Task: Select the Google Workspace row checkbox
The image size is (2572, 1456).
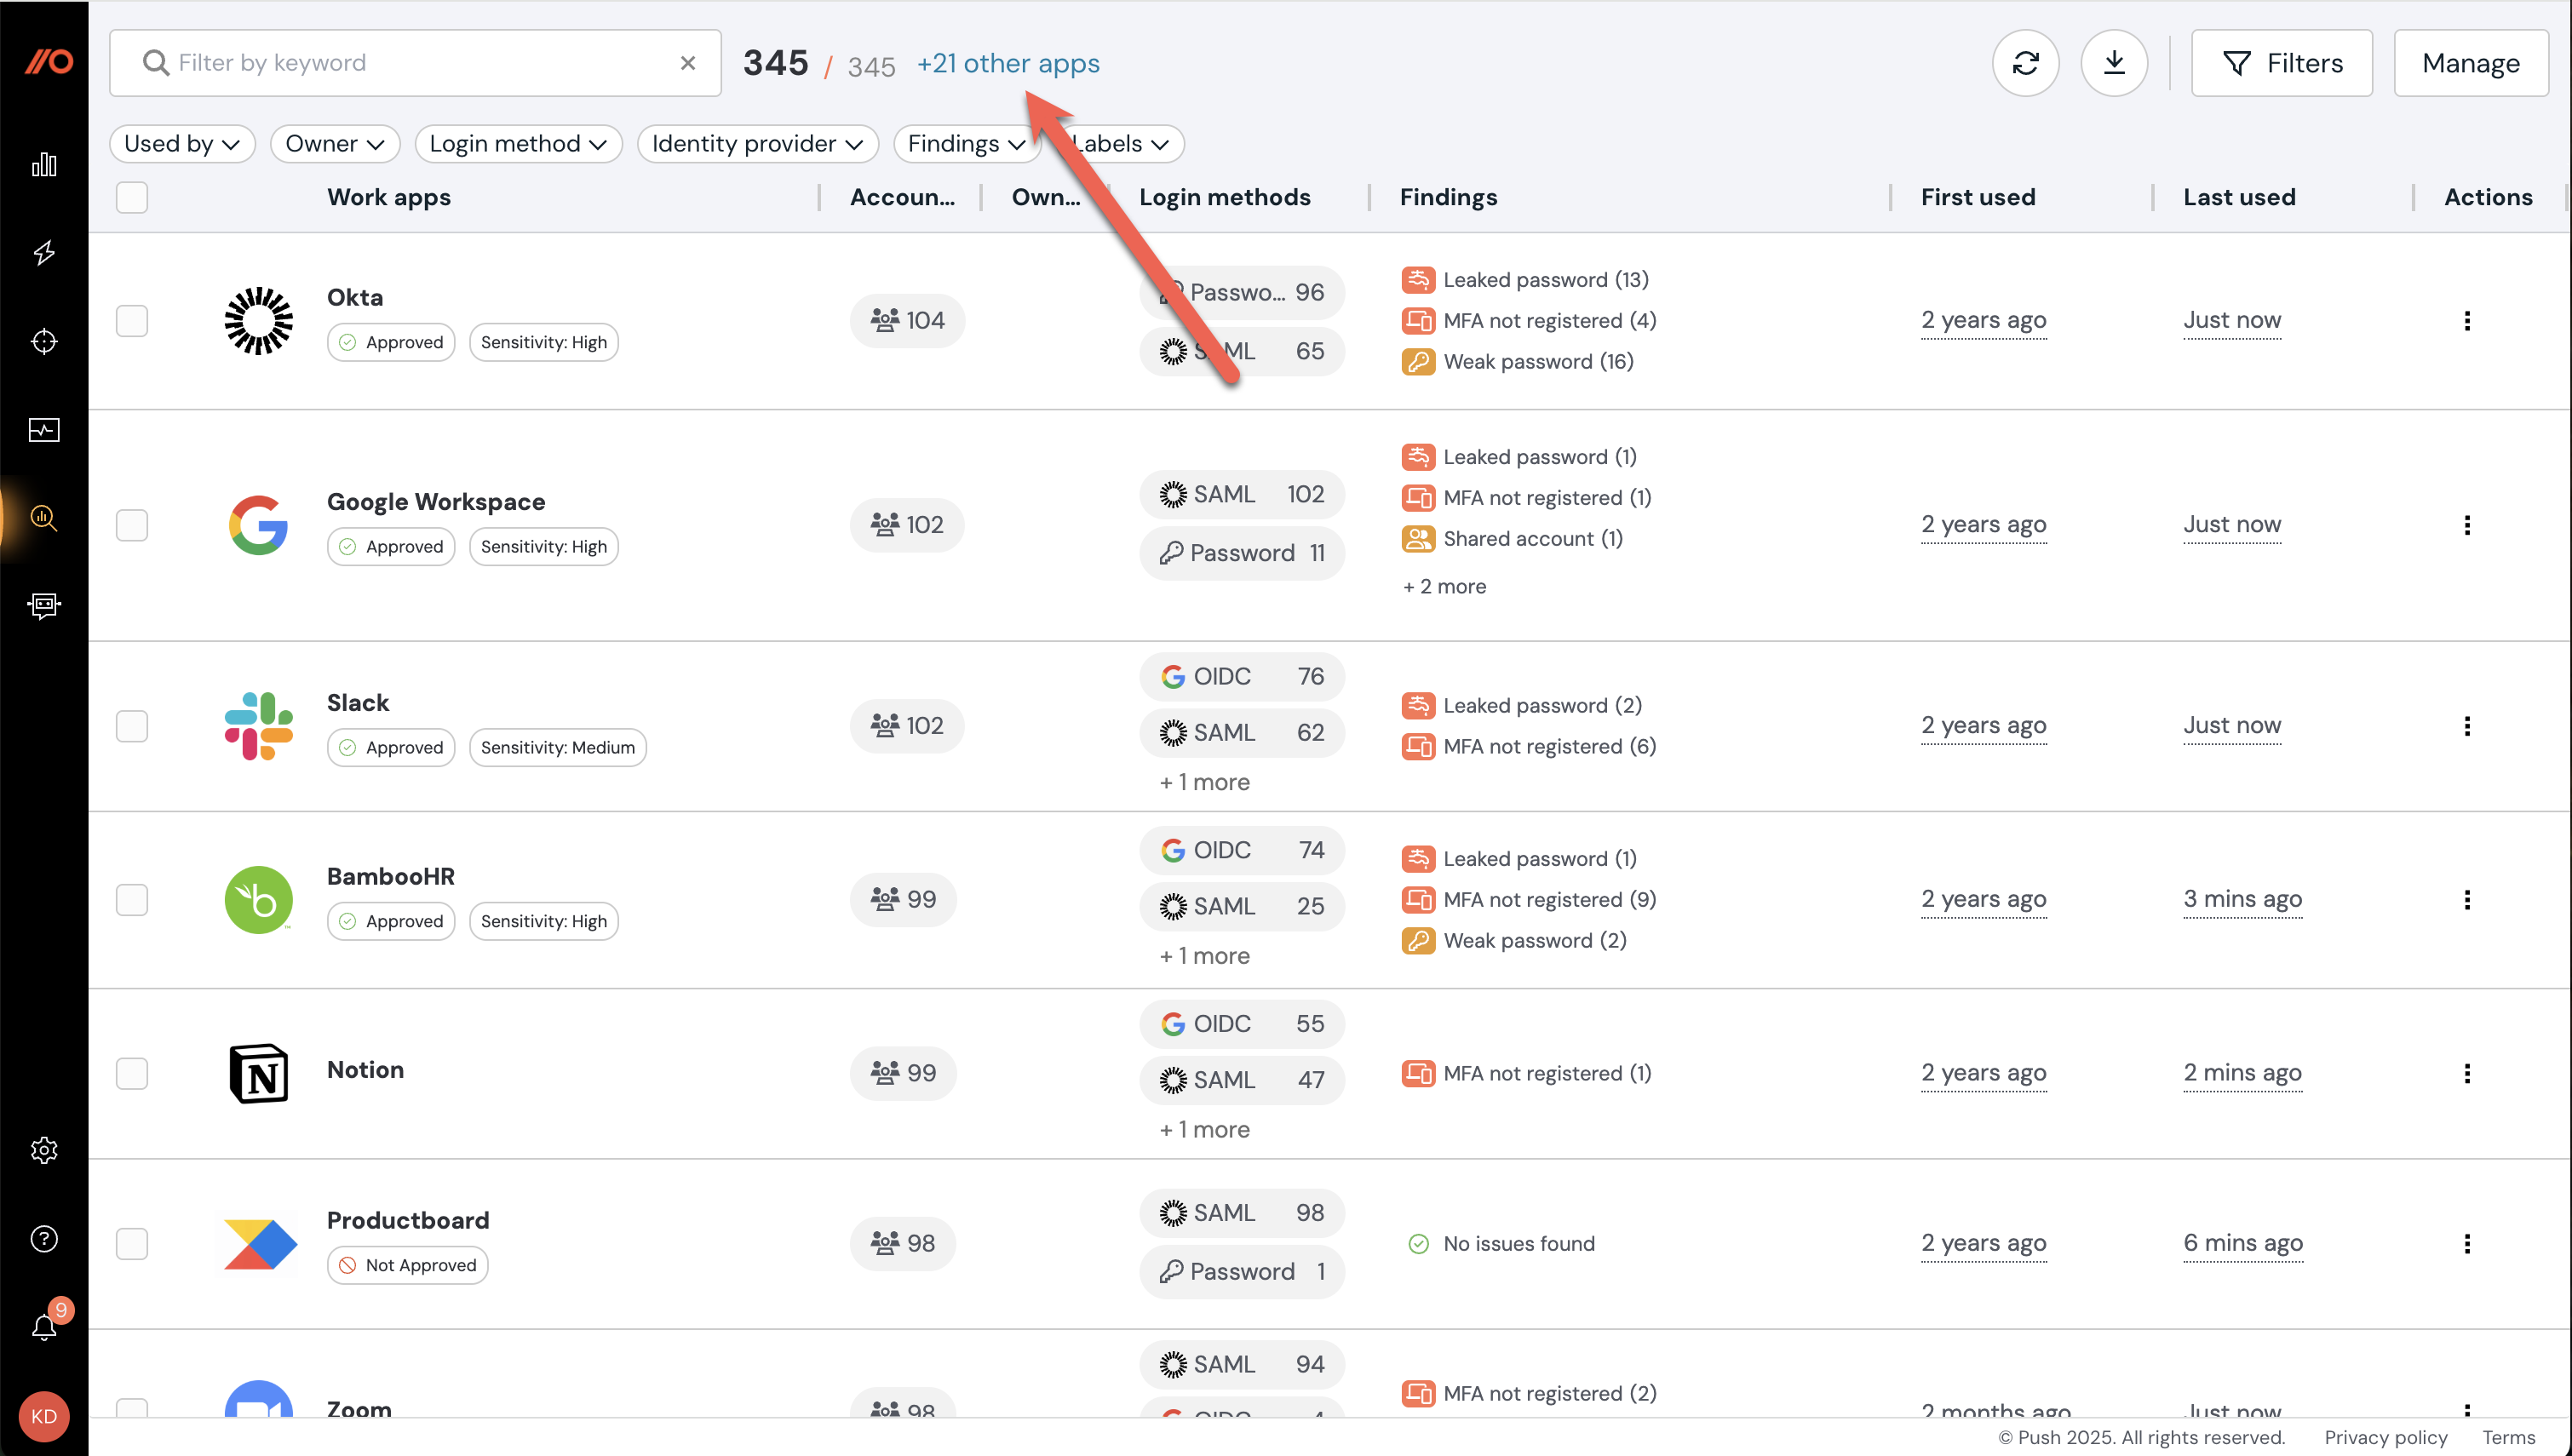Action: [132, 525]
